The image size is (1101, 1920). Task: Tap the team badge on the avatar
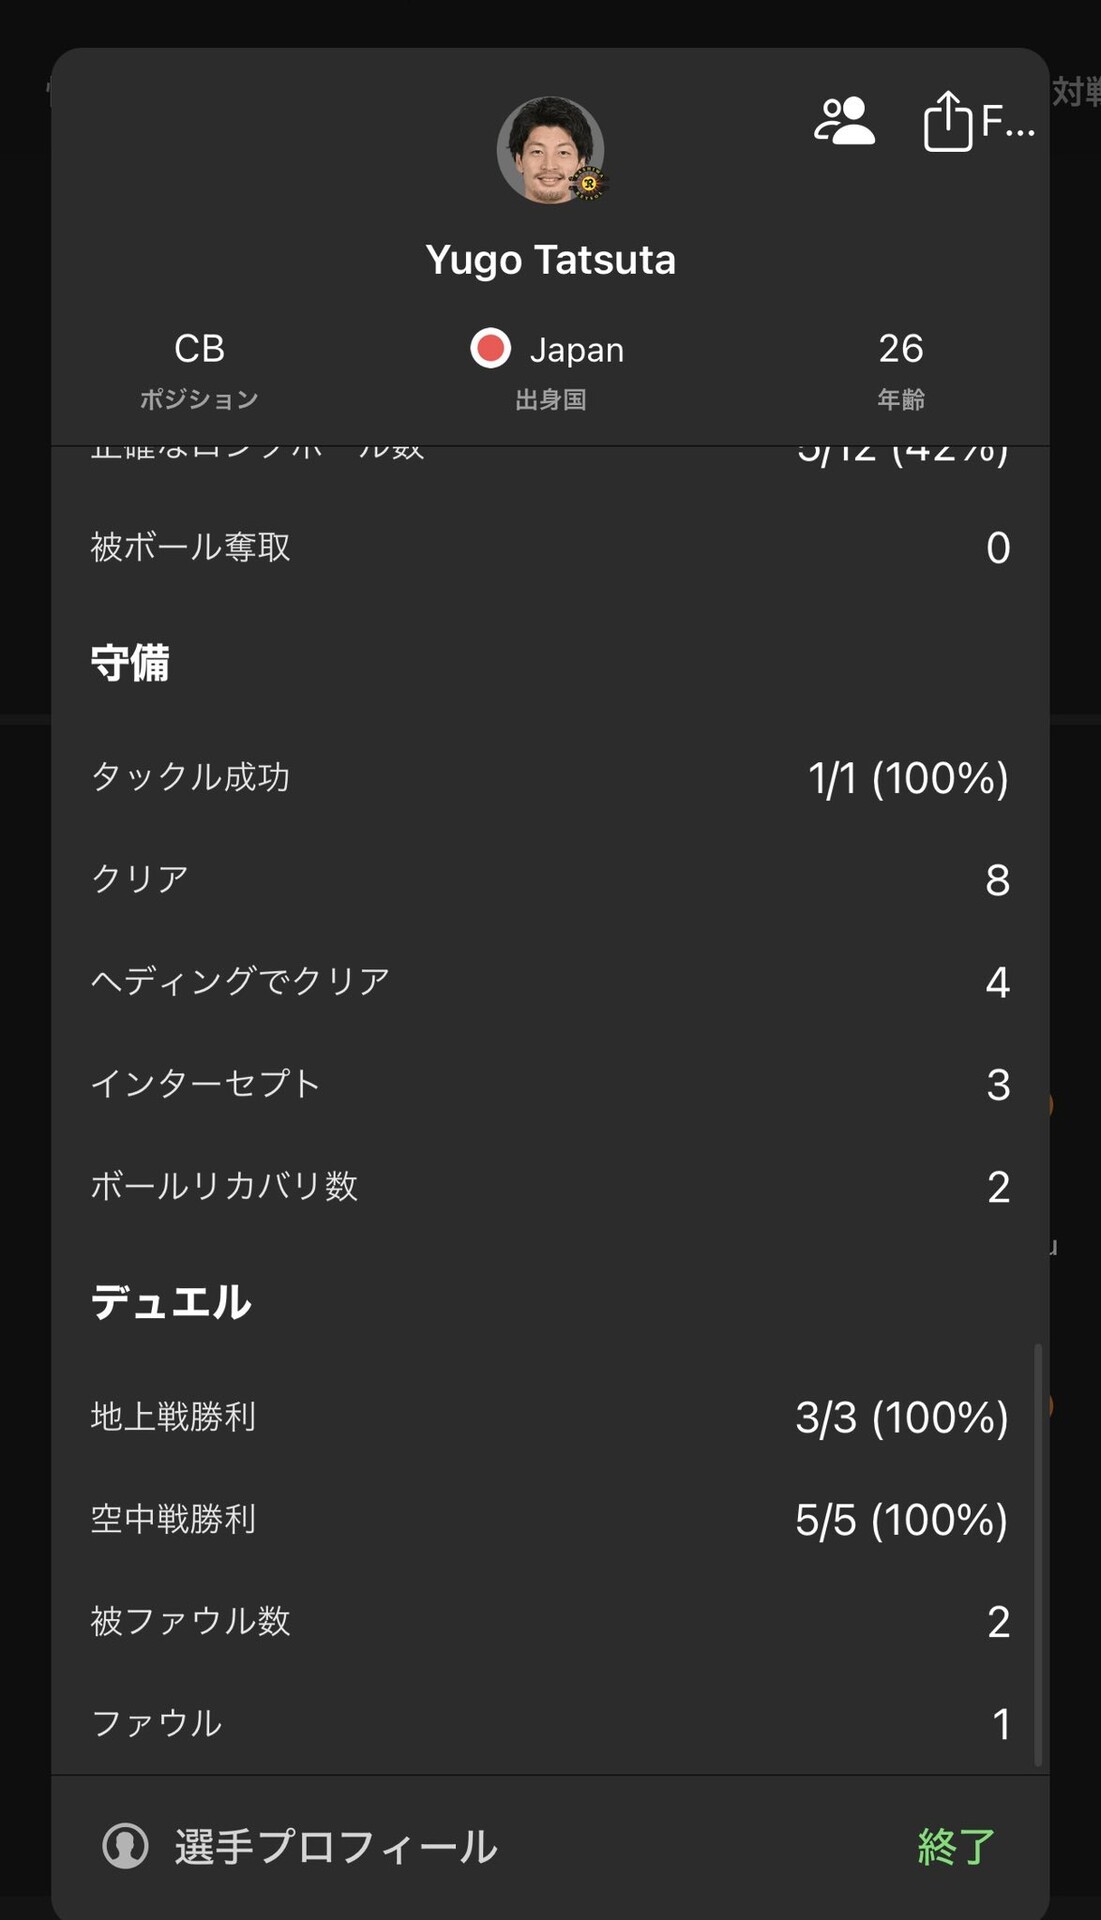coord(589,183)
